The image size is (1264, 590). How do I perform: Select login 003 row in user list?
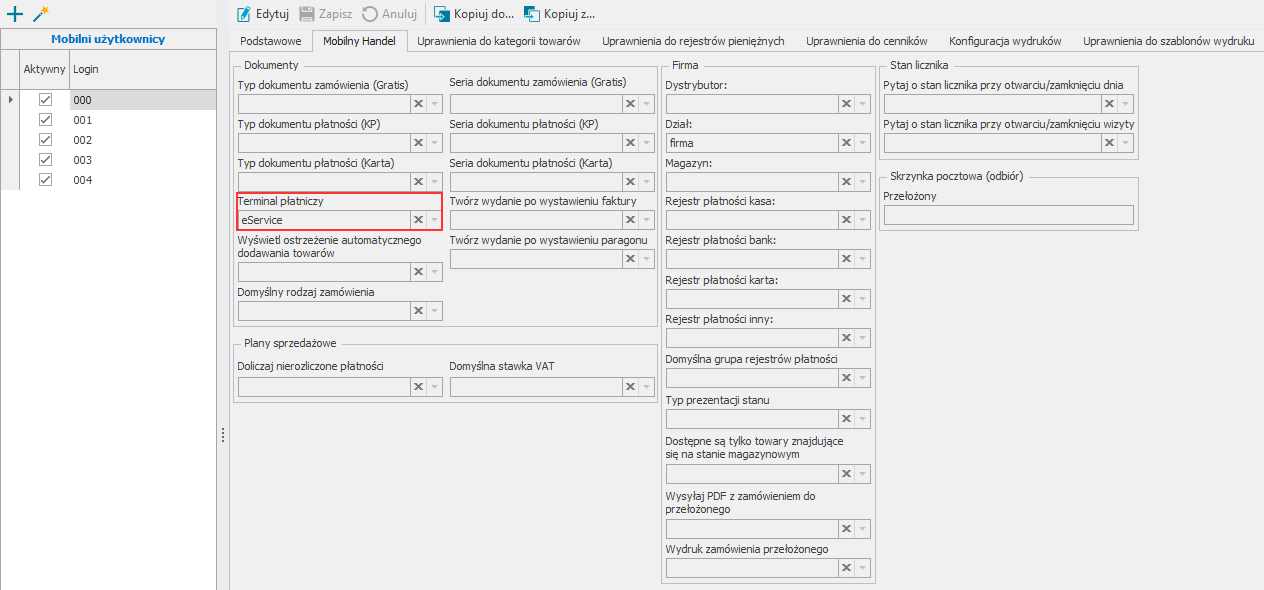click(x=83, y=160)
